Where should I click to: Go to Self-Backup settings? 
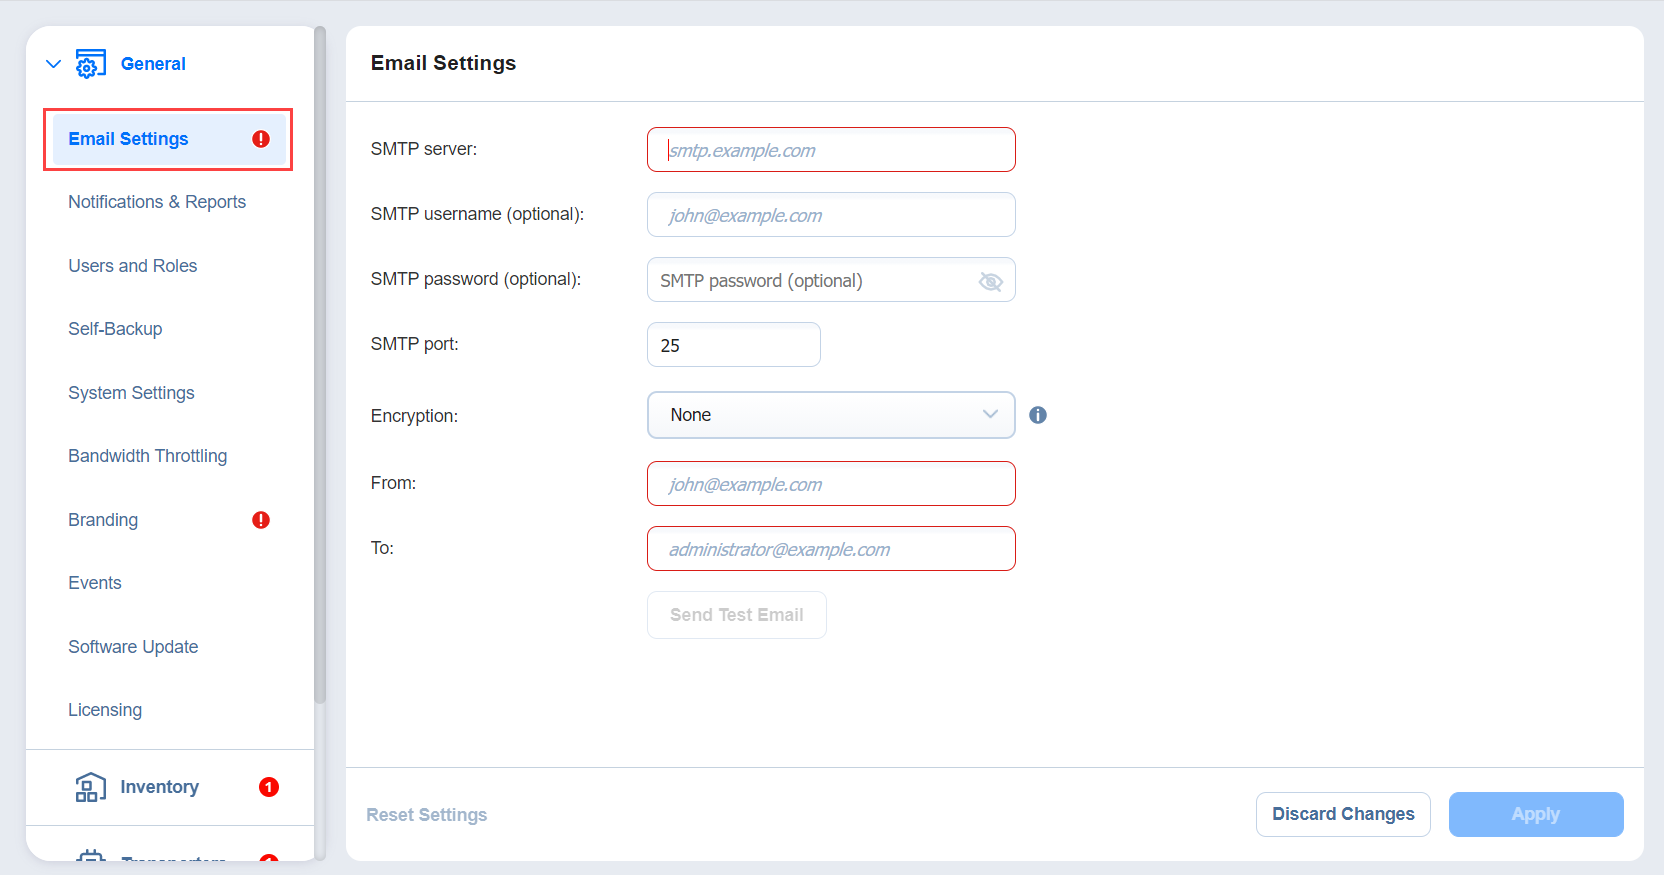[x=115, y=329]
